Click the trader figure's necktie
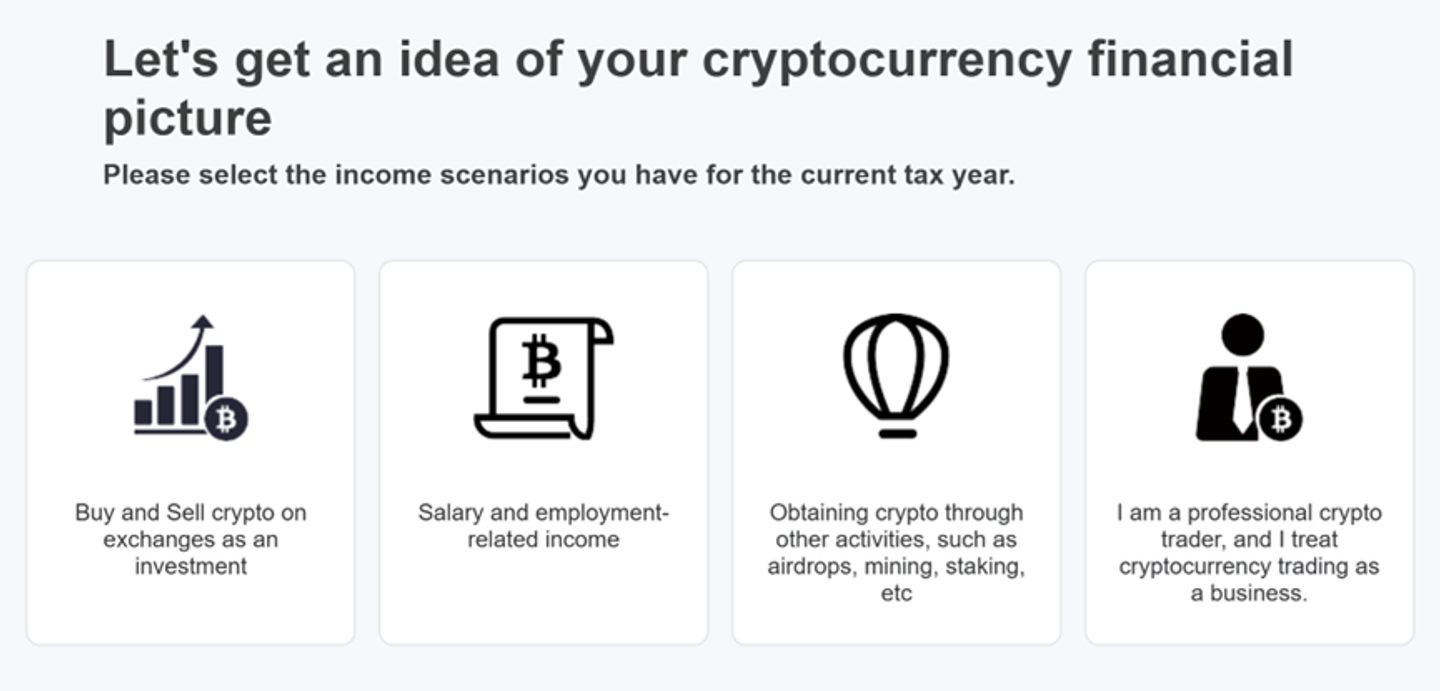This screenshot has height=691, width=1440. (x=1242, y=400)
